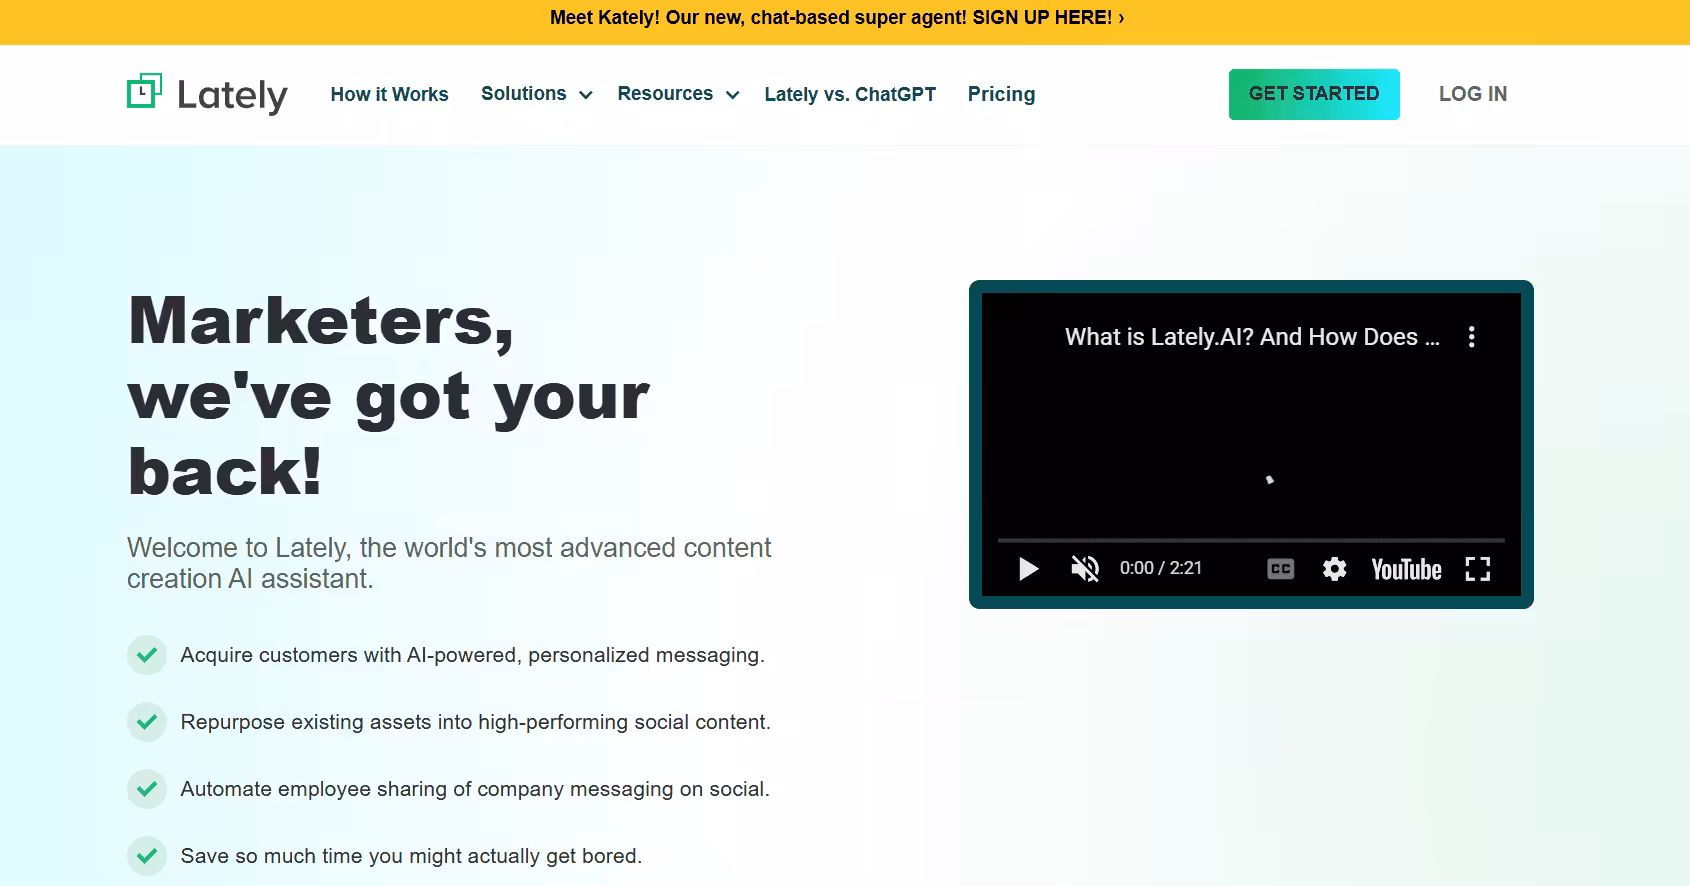Expand the Solutions dropdown menu
Screen dimensions: 1690x886
(x=537, y=94)
